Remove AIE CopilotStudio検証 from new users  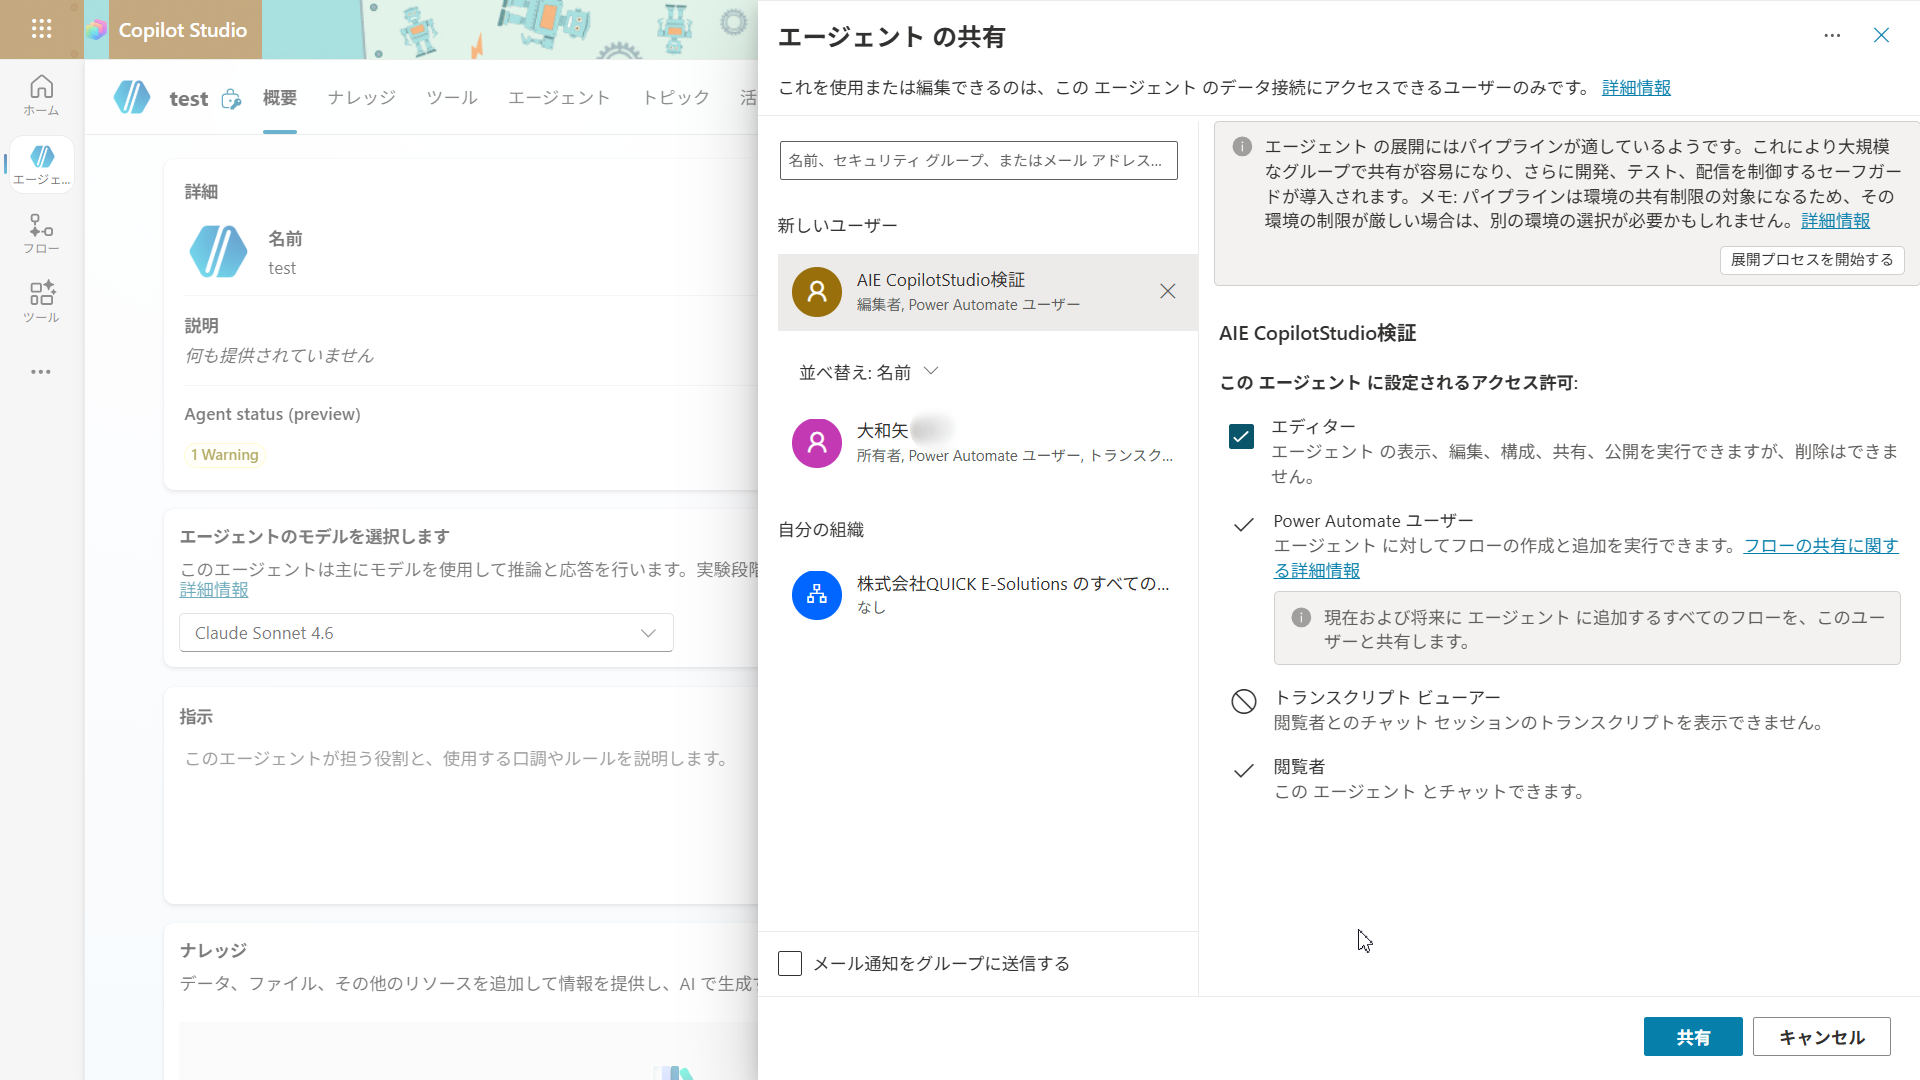tap(1167, 291)
